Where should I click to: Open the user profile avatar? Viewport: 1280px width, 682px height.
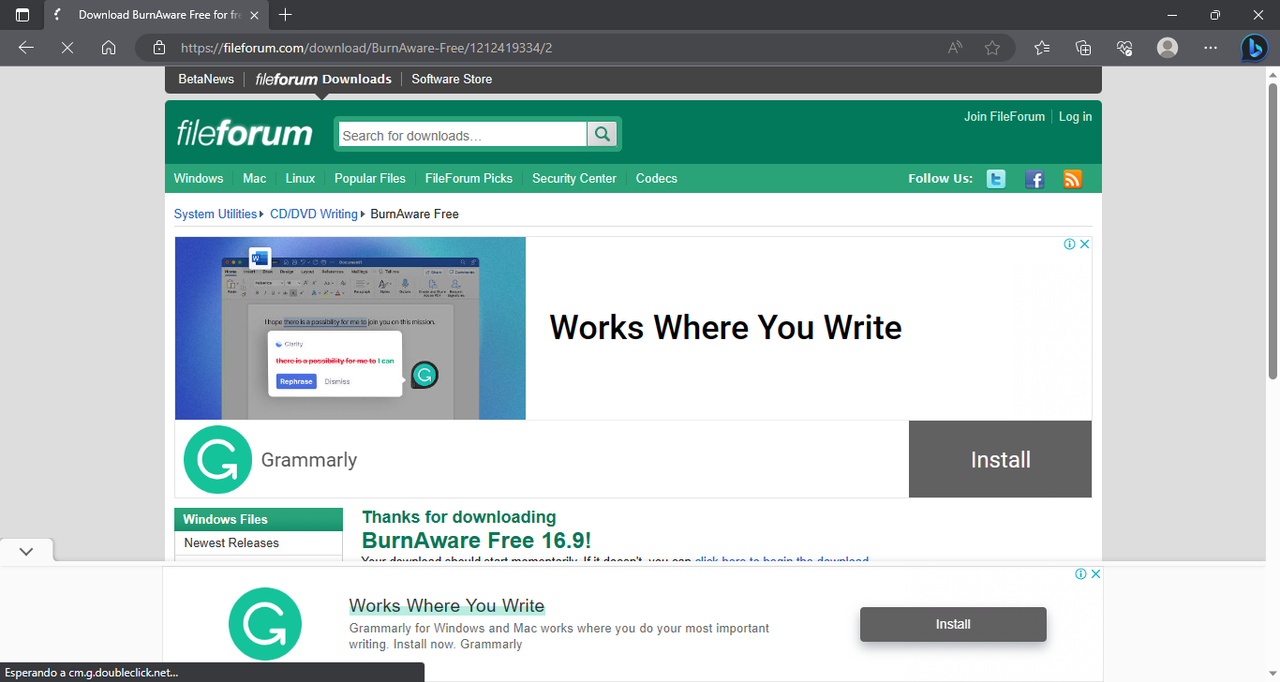pyautogui.click(x=1167, y=47)
